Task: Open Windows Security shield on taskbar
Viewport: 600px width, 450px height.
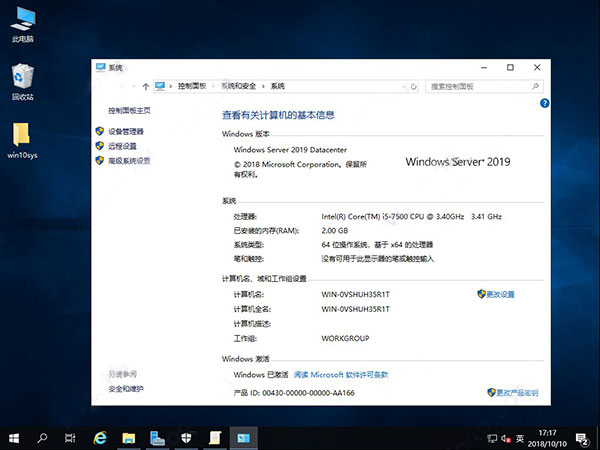Action: pyautogui.click(x=185, y=437)
